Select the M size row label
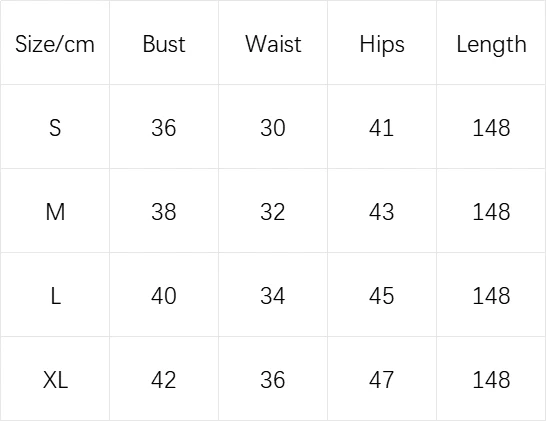This screenshot has height=421, width=546. (x=55, y=212)
